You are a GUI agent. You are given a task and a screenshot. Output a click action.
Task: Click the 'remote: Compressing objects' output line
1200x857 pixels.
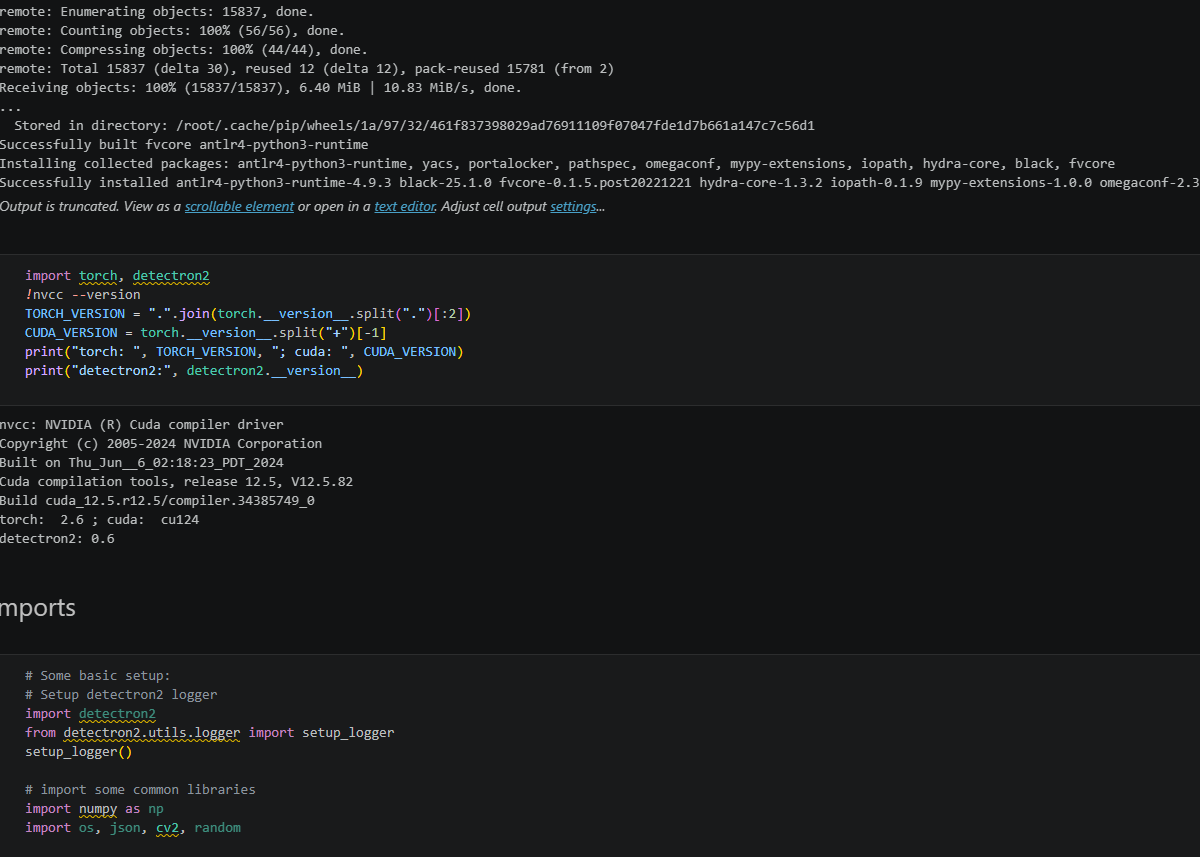point(183,49)
